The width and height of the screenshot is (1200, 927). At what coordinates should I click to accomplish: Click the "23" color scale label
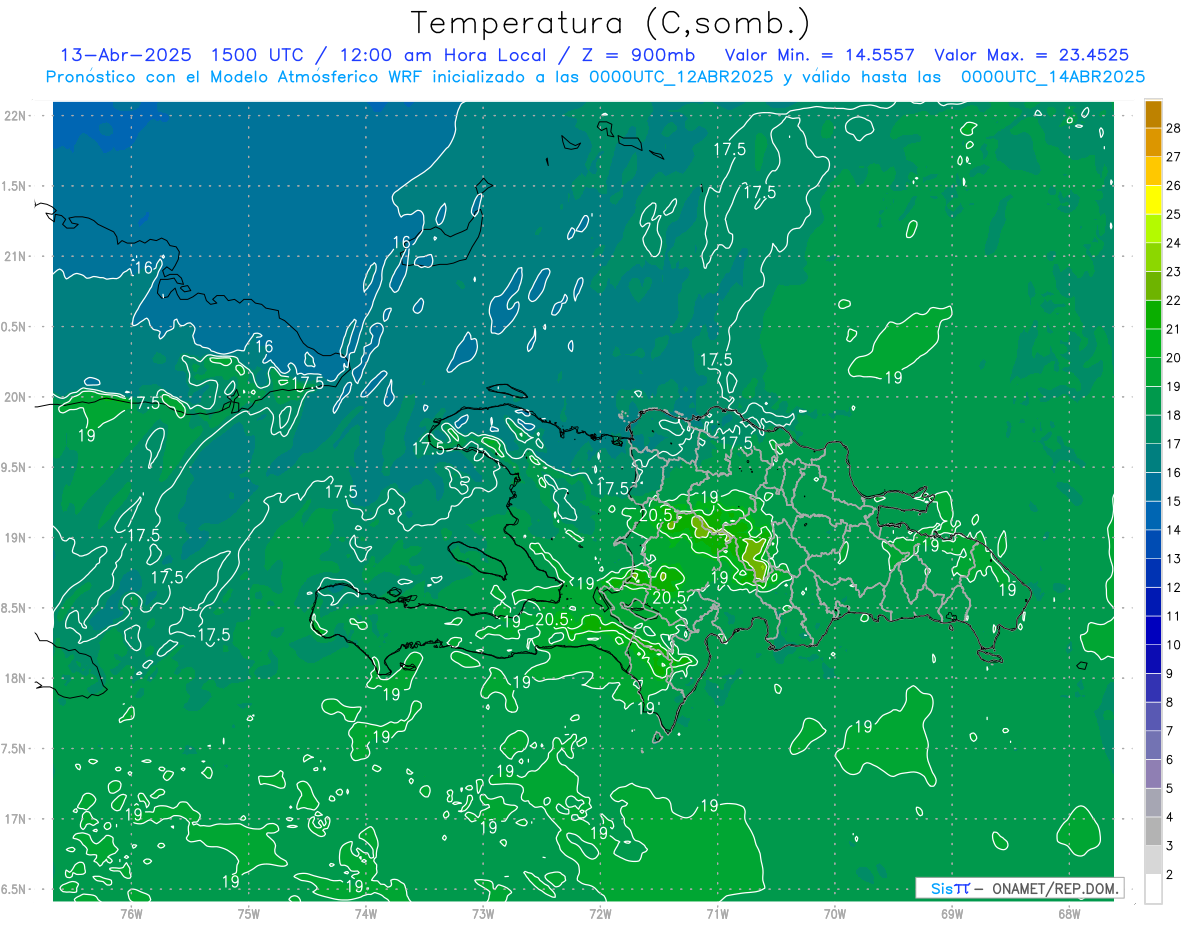pos(1174,271)
